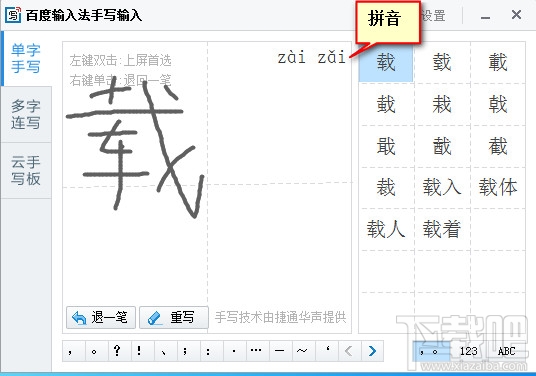Pick candidate character 截

(x=498, y=146)
